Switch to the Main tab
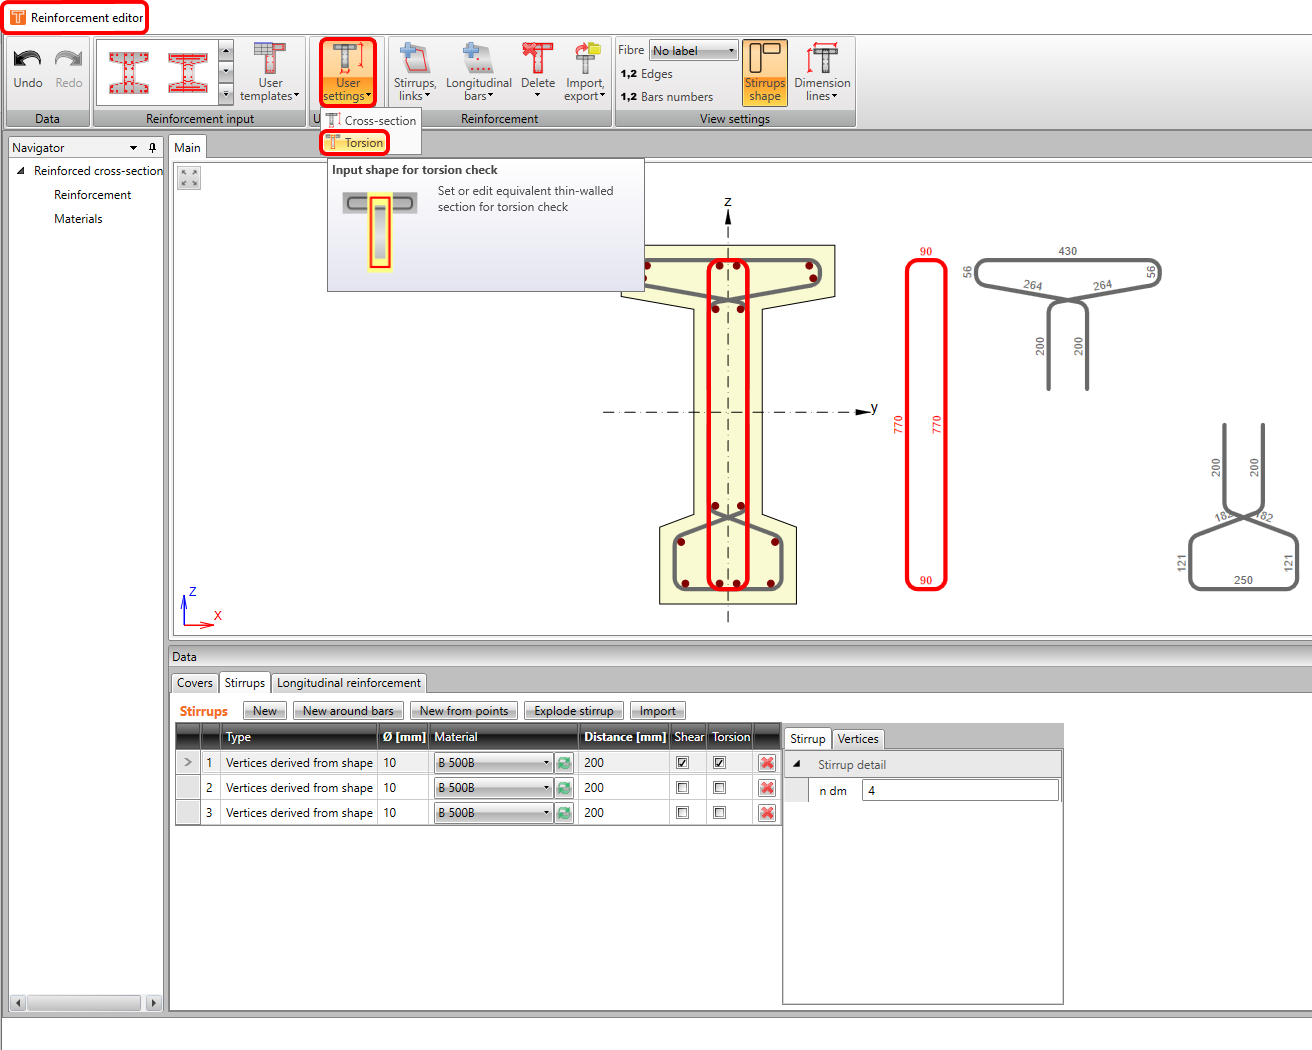The width and height of the screenshot is (1312, 1050). point(187,147)
